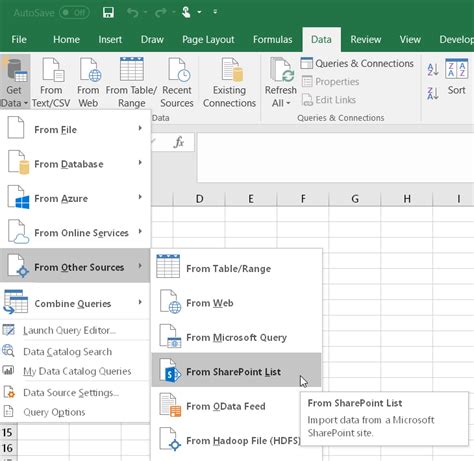The width and height of the screenshot is (474, 461).
Task: Select column E header
Action: coord(251,199)
